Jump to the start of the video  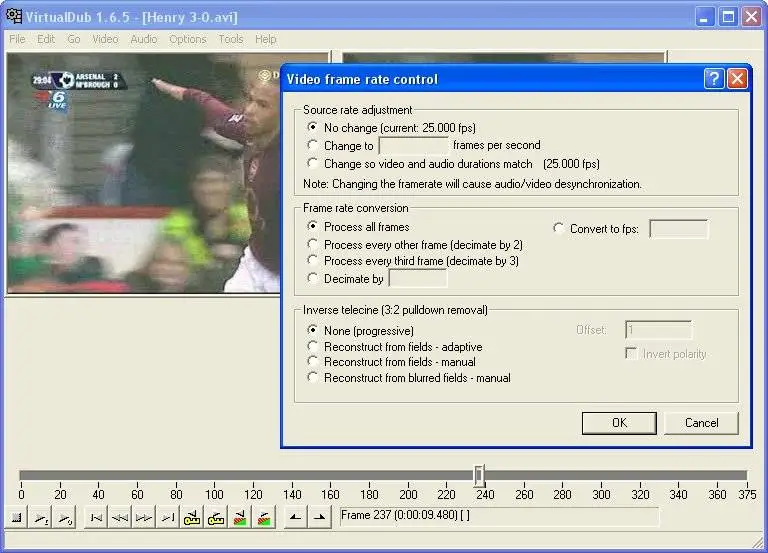(96, 517)
